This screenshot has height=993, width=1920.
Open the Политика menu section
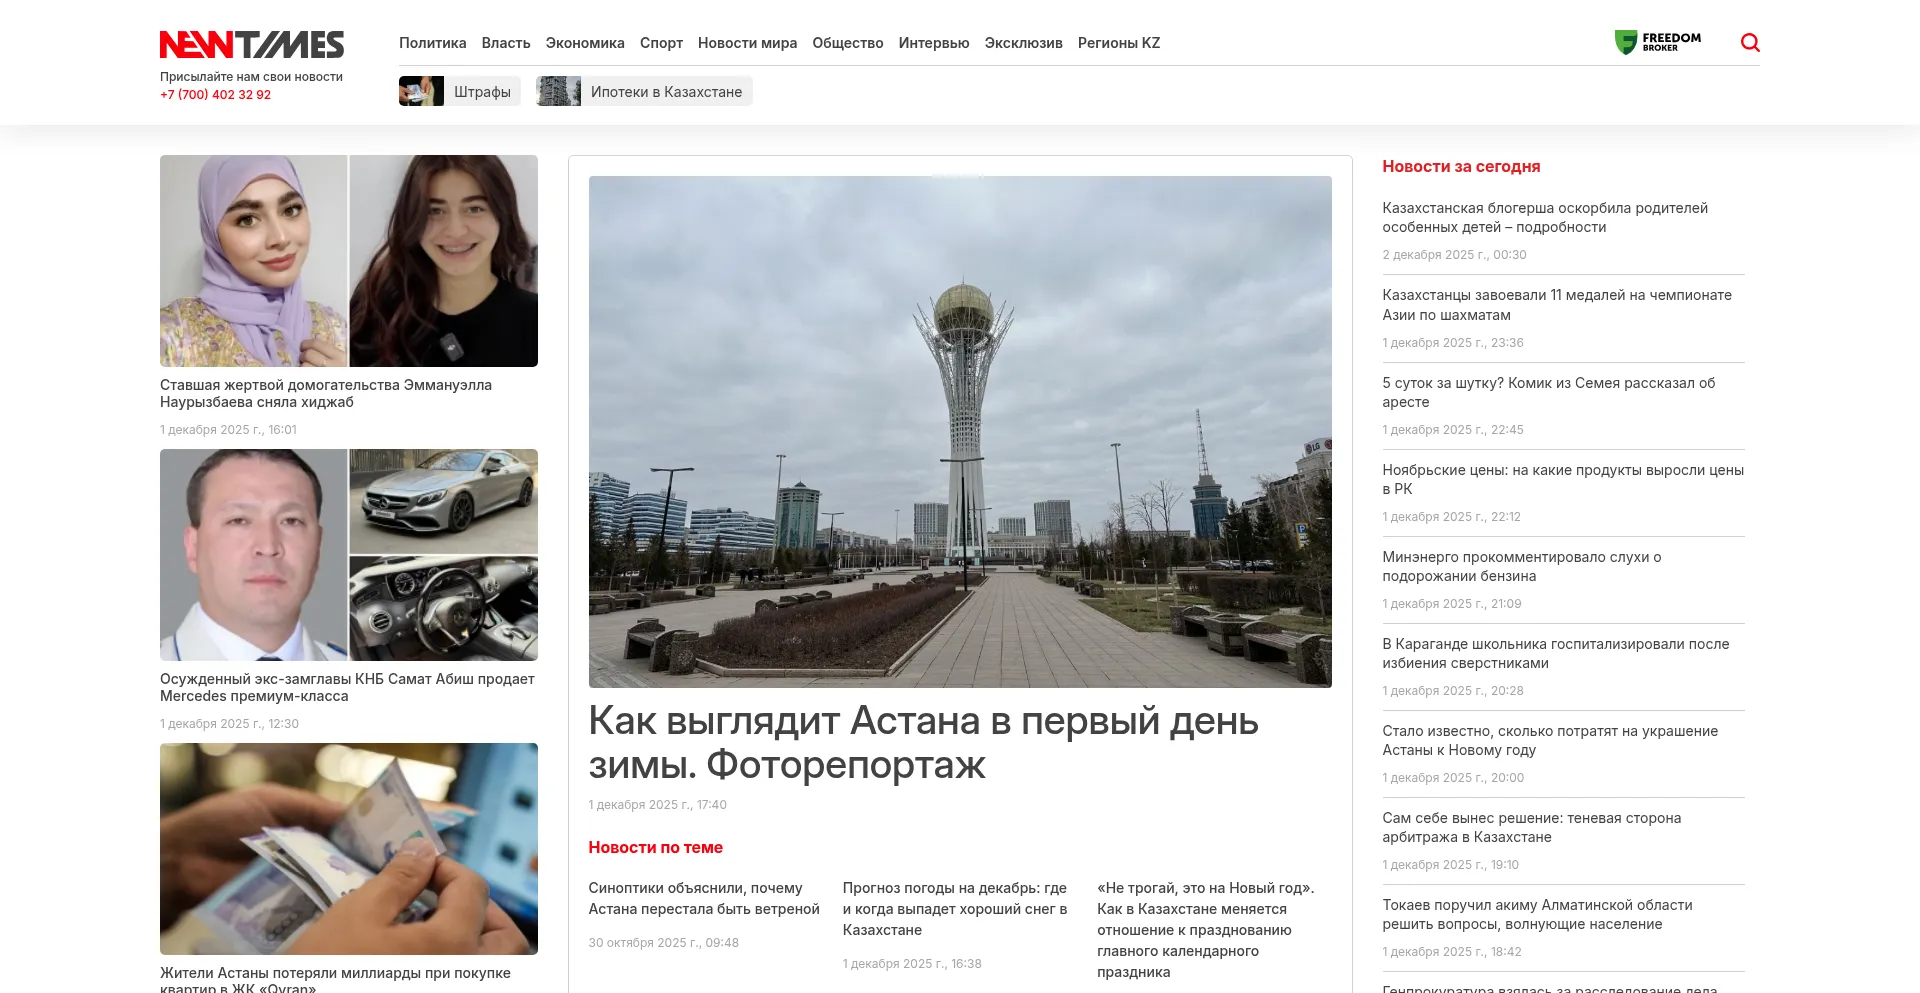[432, 43]
